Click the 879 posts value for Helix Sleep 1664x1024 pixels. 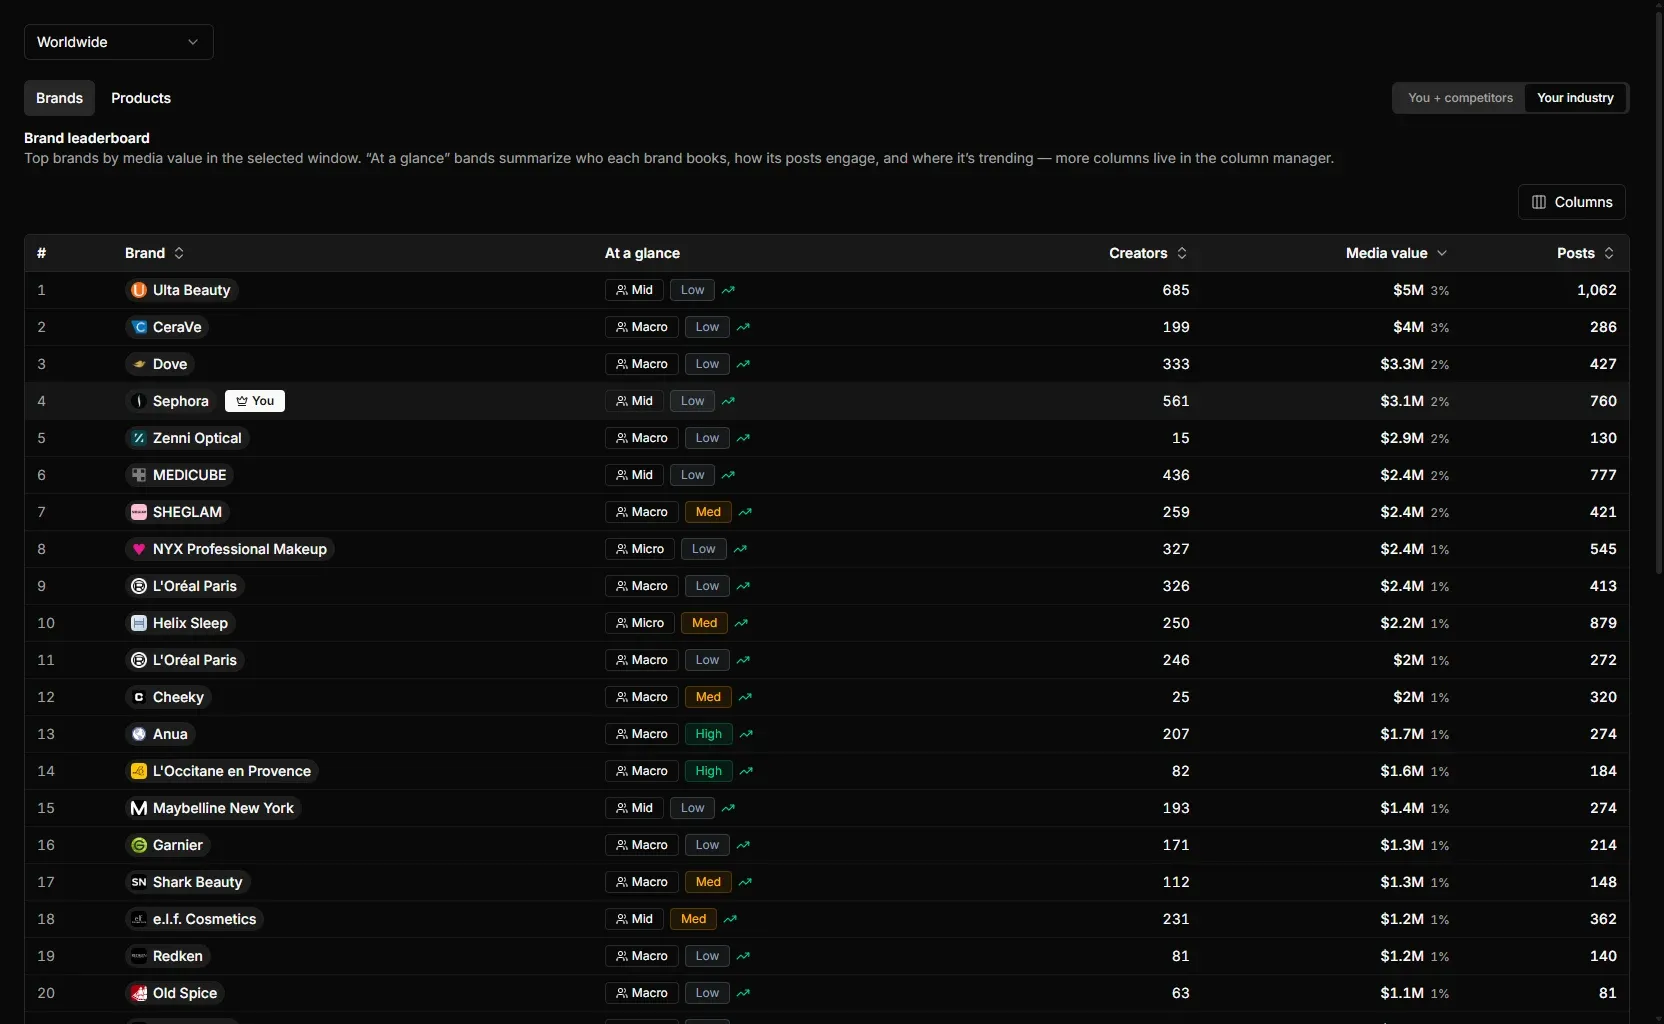pos(1603,623)
